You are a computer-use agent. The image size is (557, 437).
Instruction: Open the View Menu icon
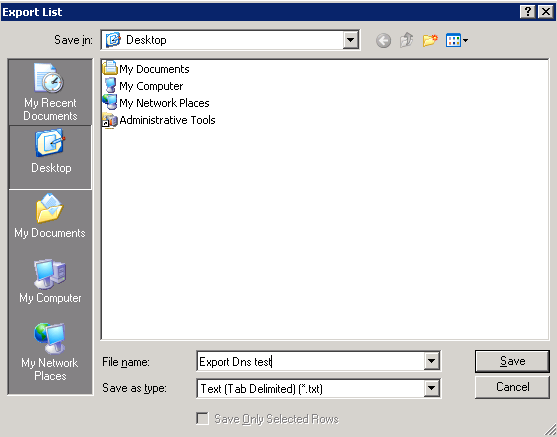click(457, 40)
